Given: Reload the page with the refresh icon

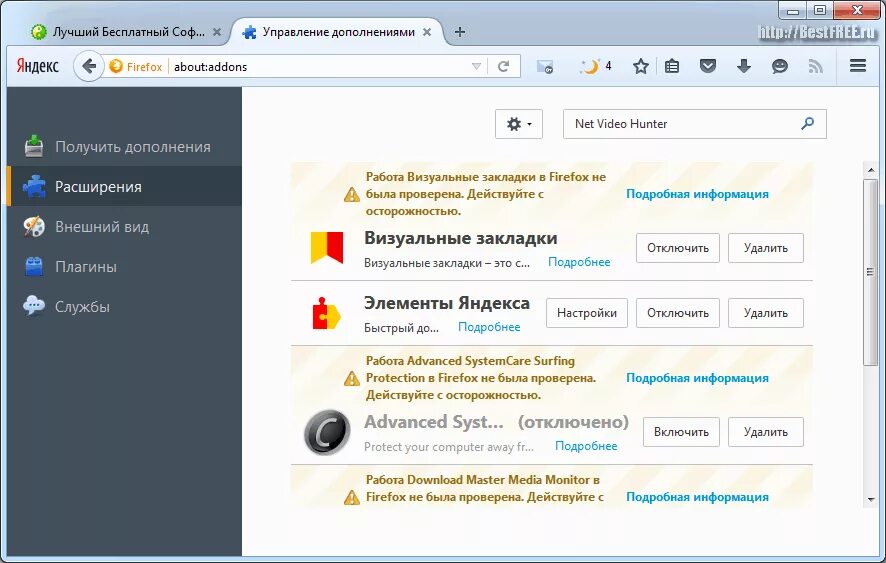Looking at the screenshot, I should pos(503,67).
